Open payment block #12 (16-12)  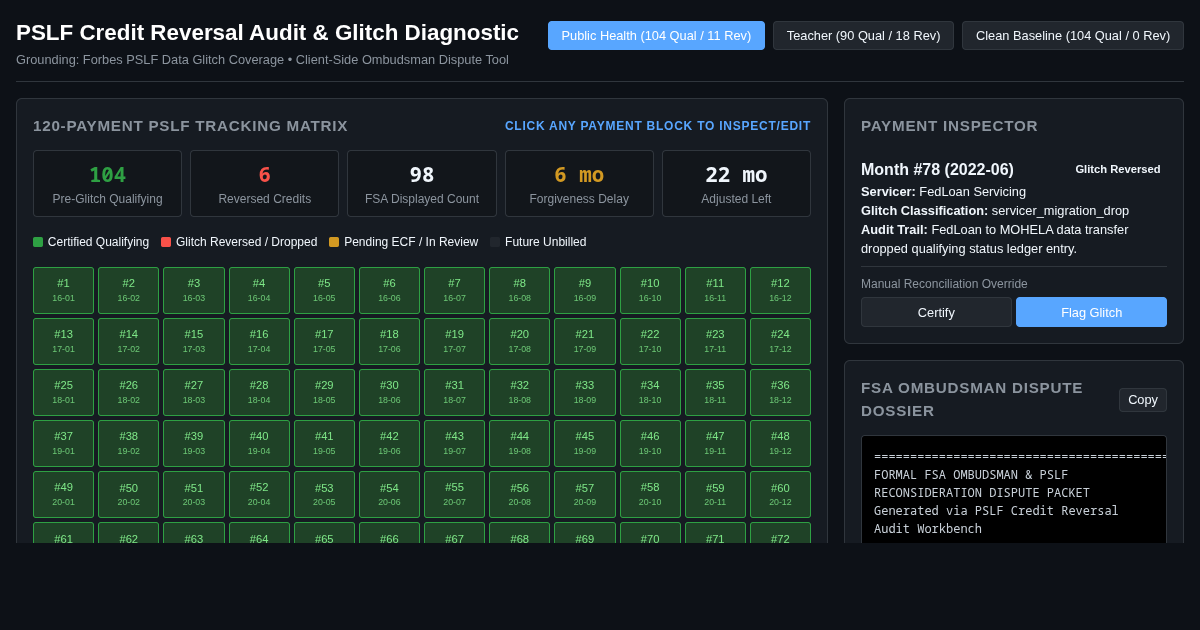click(780, 290)
